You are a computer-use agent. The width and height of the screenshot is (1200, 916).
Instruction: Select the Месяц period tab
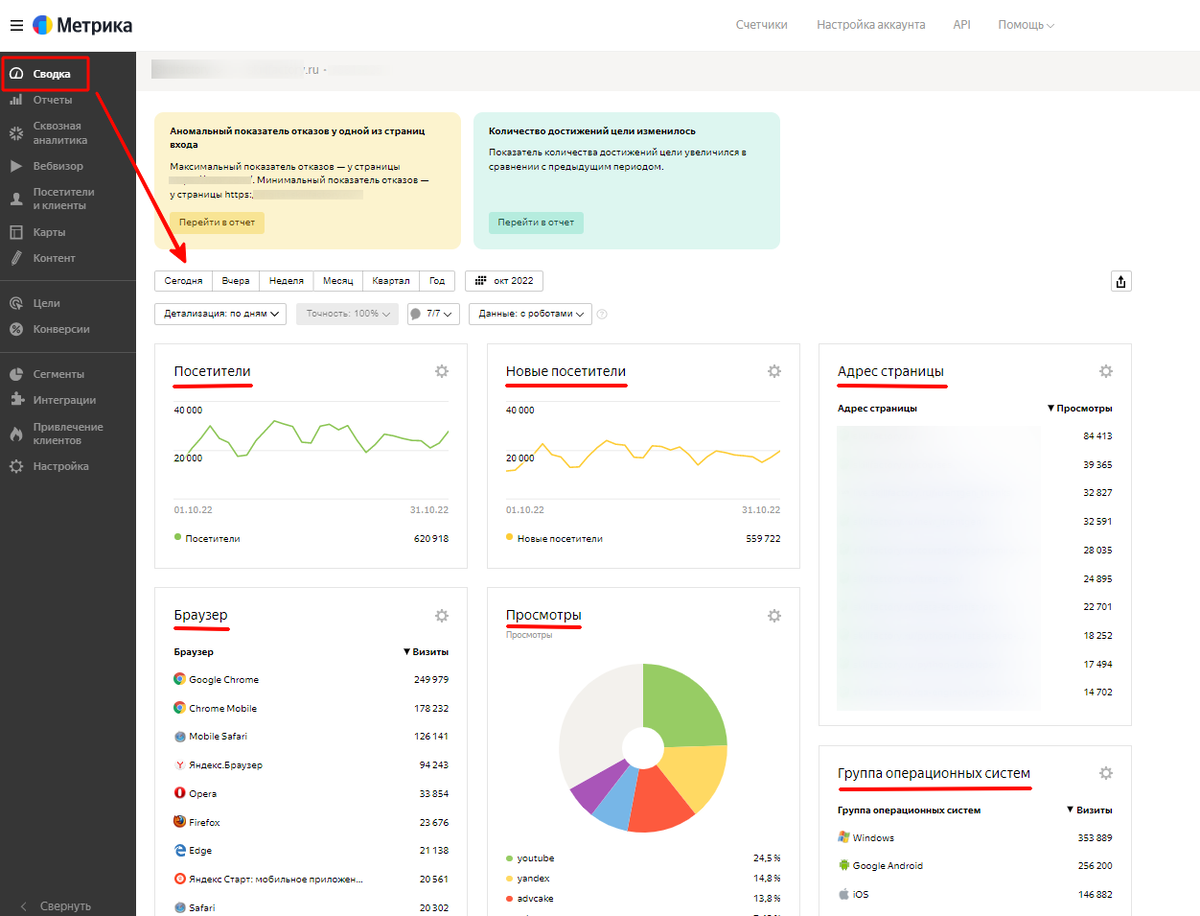338,281
